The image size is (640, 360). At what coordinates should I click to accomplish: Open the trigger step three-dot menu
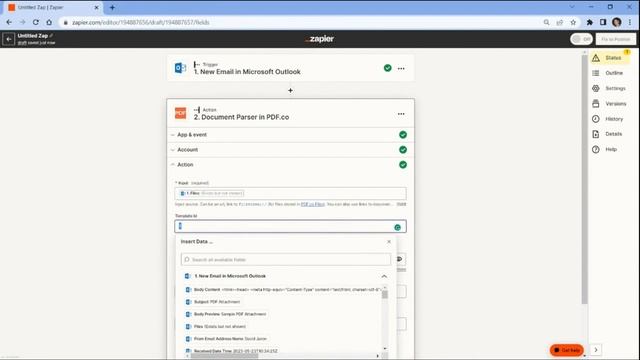[x=401, y=69]
